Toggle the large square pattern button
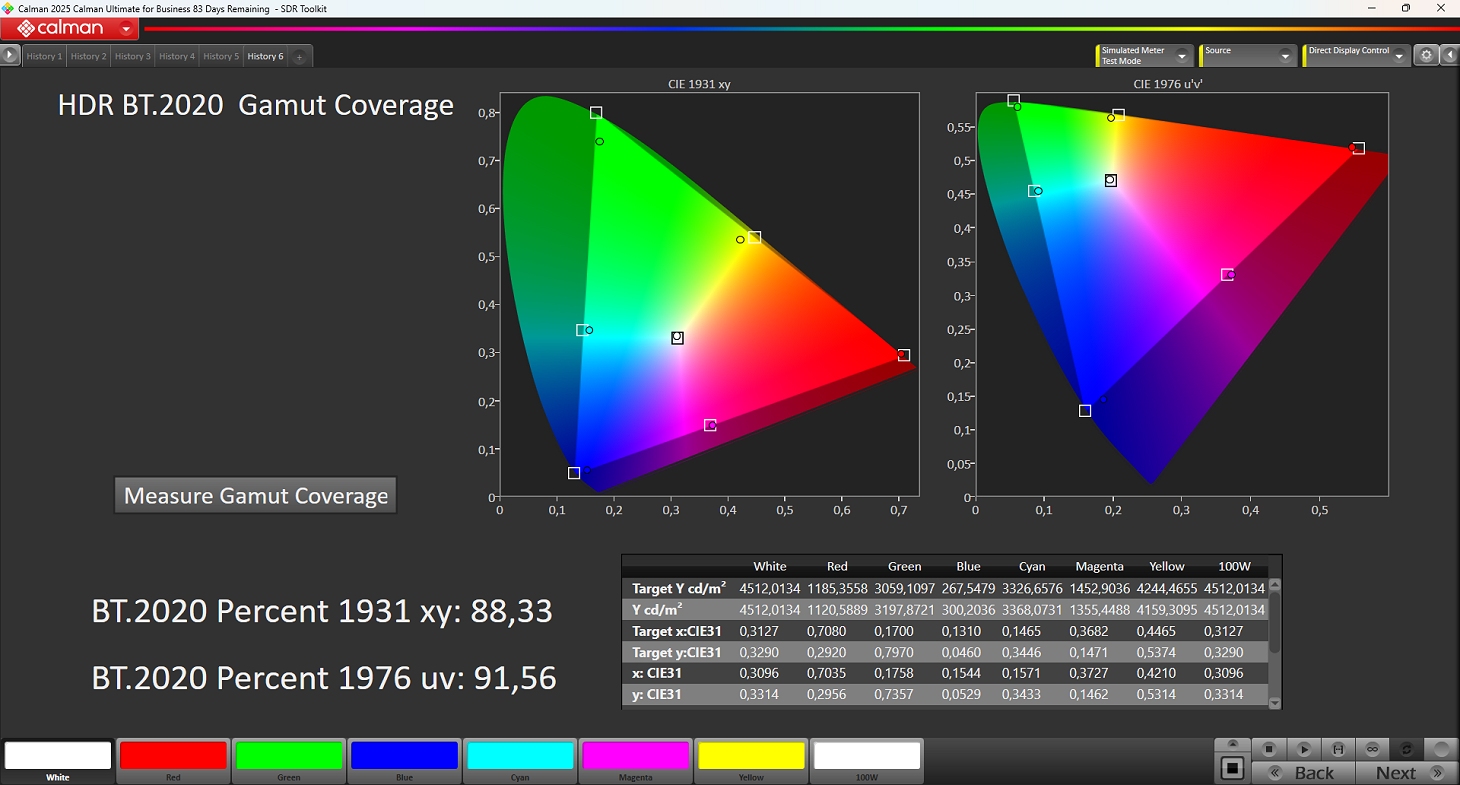 pyautogui.click(x=1233, y=768)
